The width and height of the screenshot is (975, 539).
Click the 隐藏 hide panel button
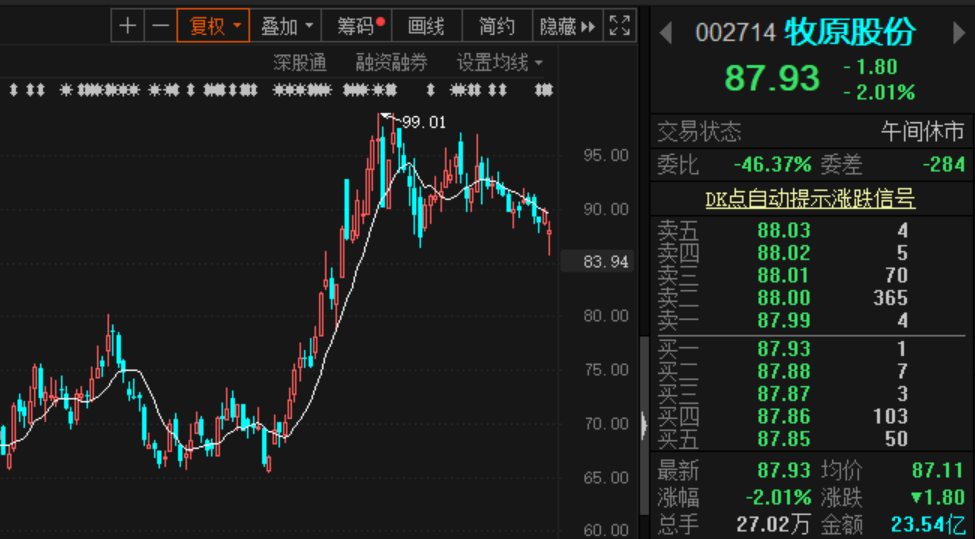click(568, 26)
